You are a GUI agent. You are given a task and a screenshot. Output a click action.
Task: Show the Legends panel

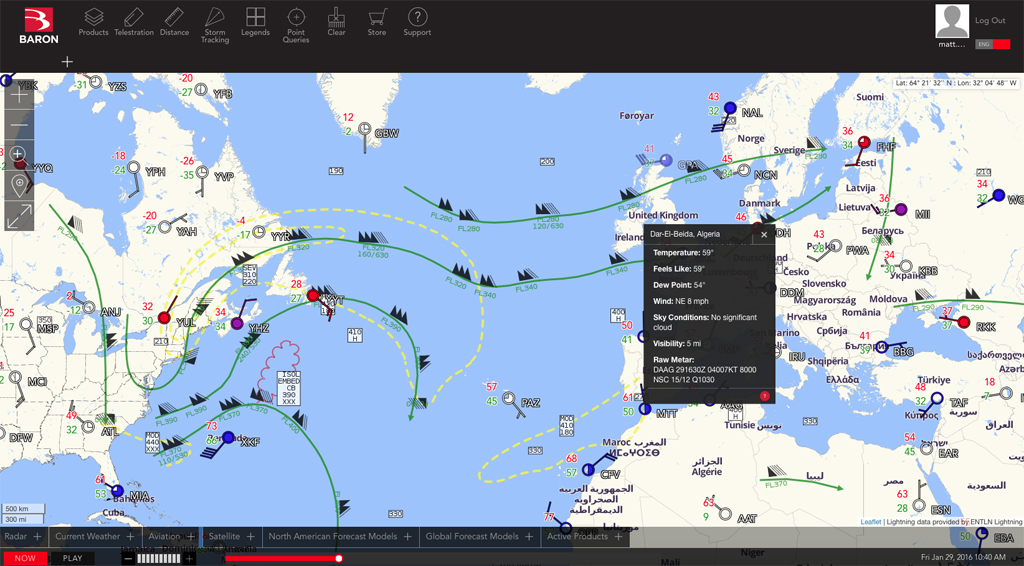[x=255, y=22]
